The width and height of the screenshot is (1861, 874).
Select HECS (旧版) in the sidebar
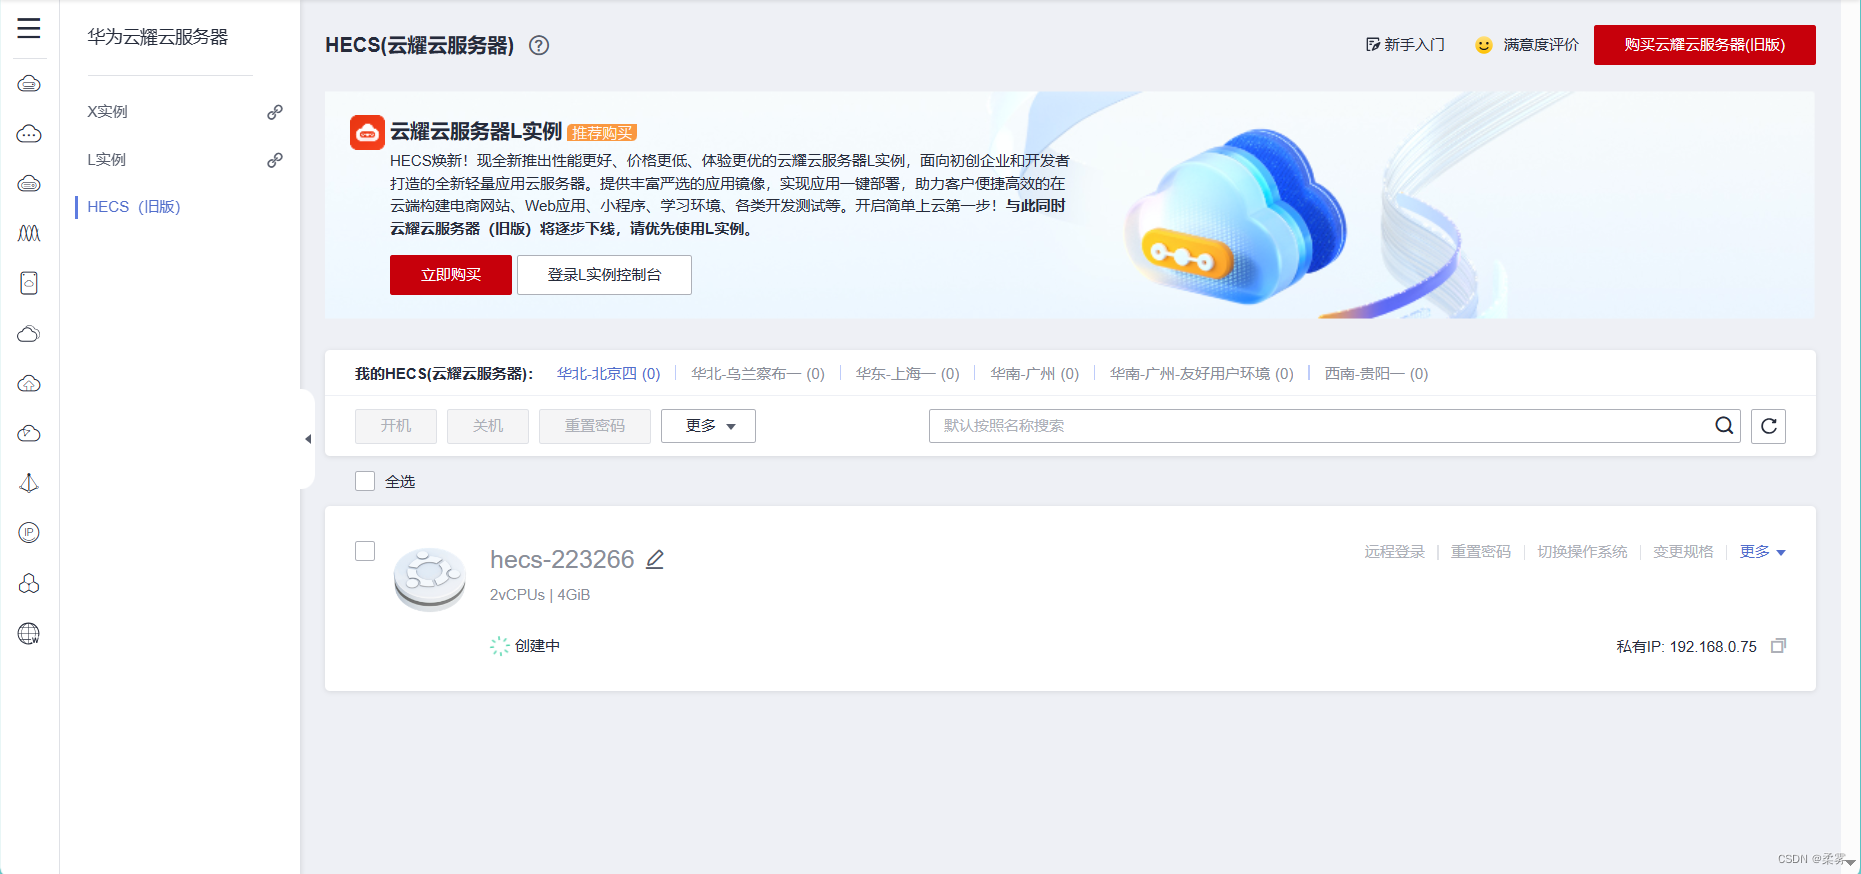click(134, 207)
